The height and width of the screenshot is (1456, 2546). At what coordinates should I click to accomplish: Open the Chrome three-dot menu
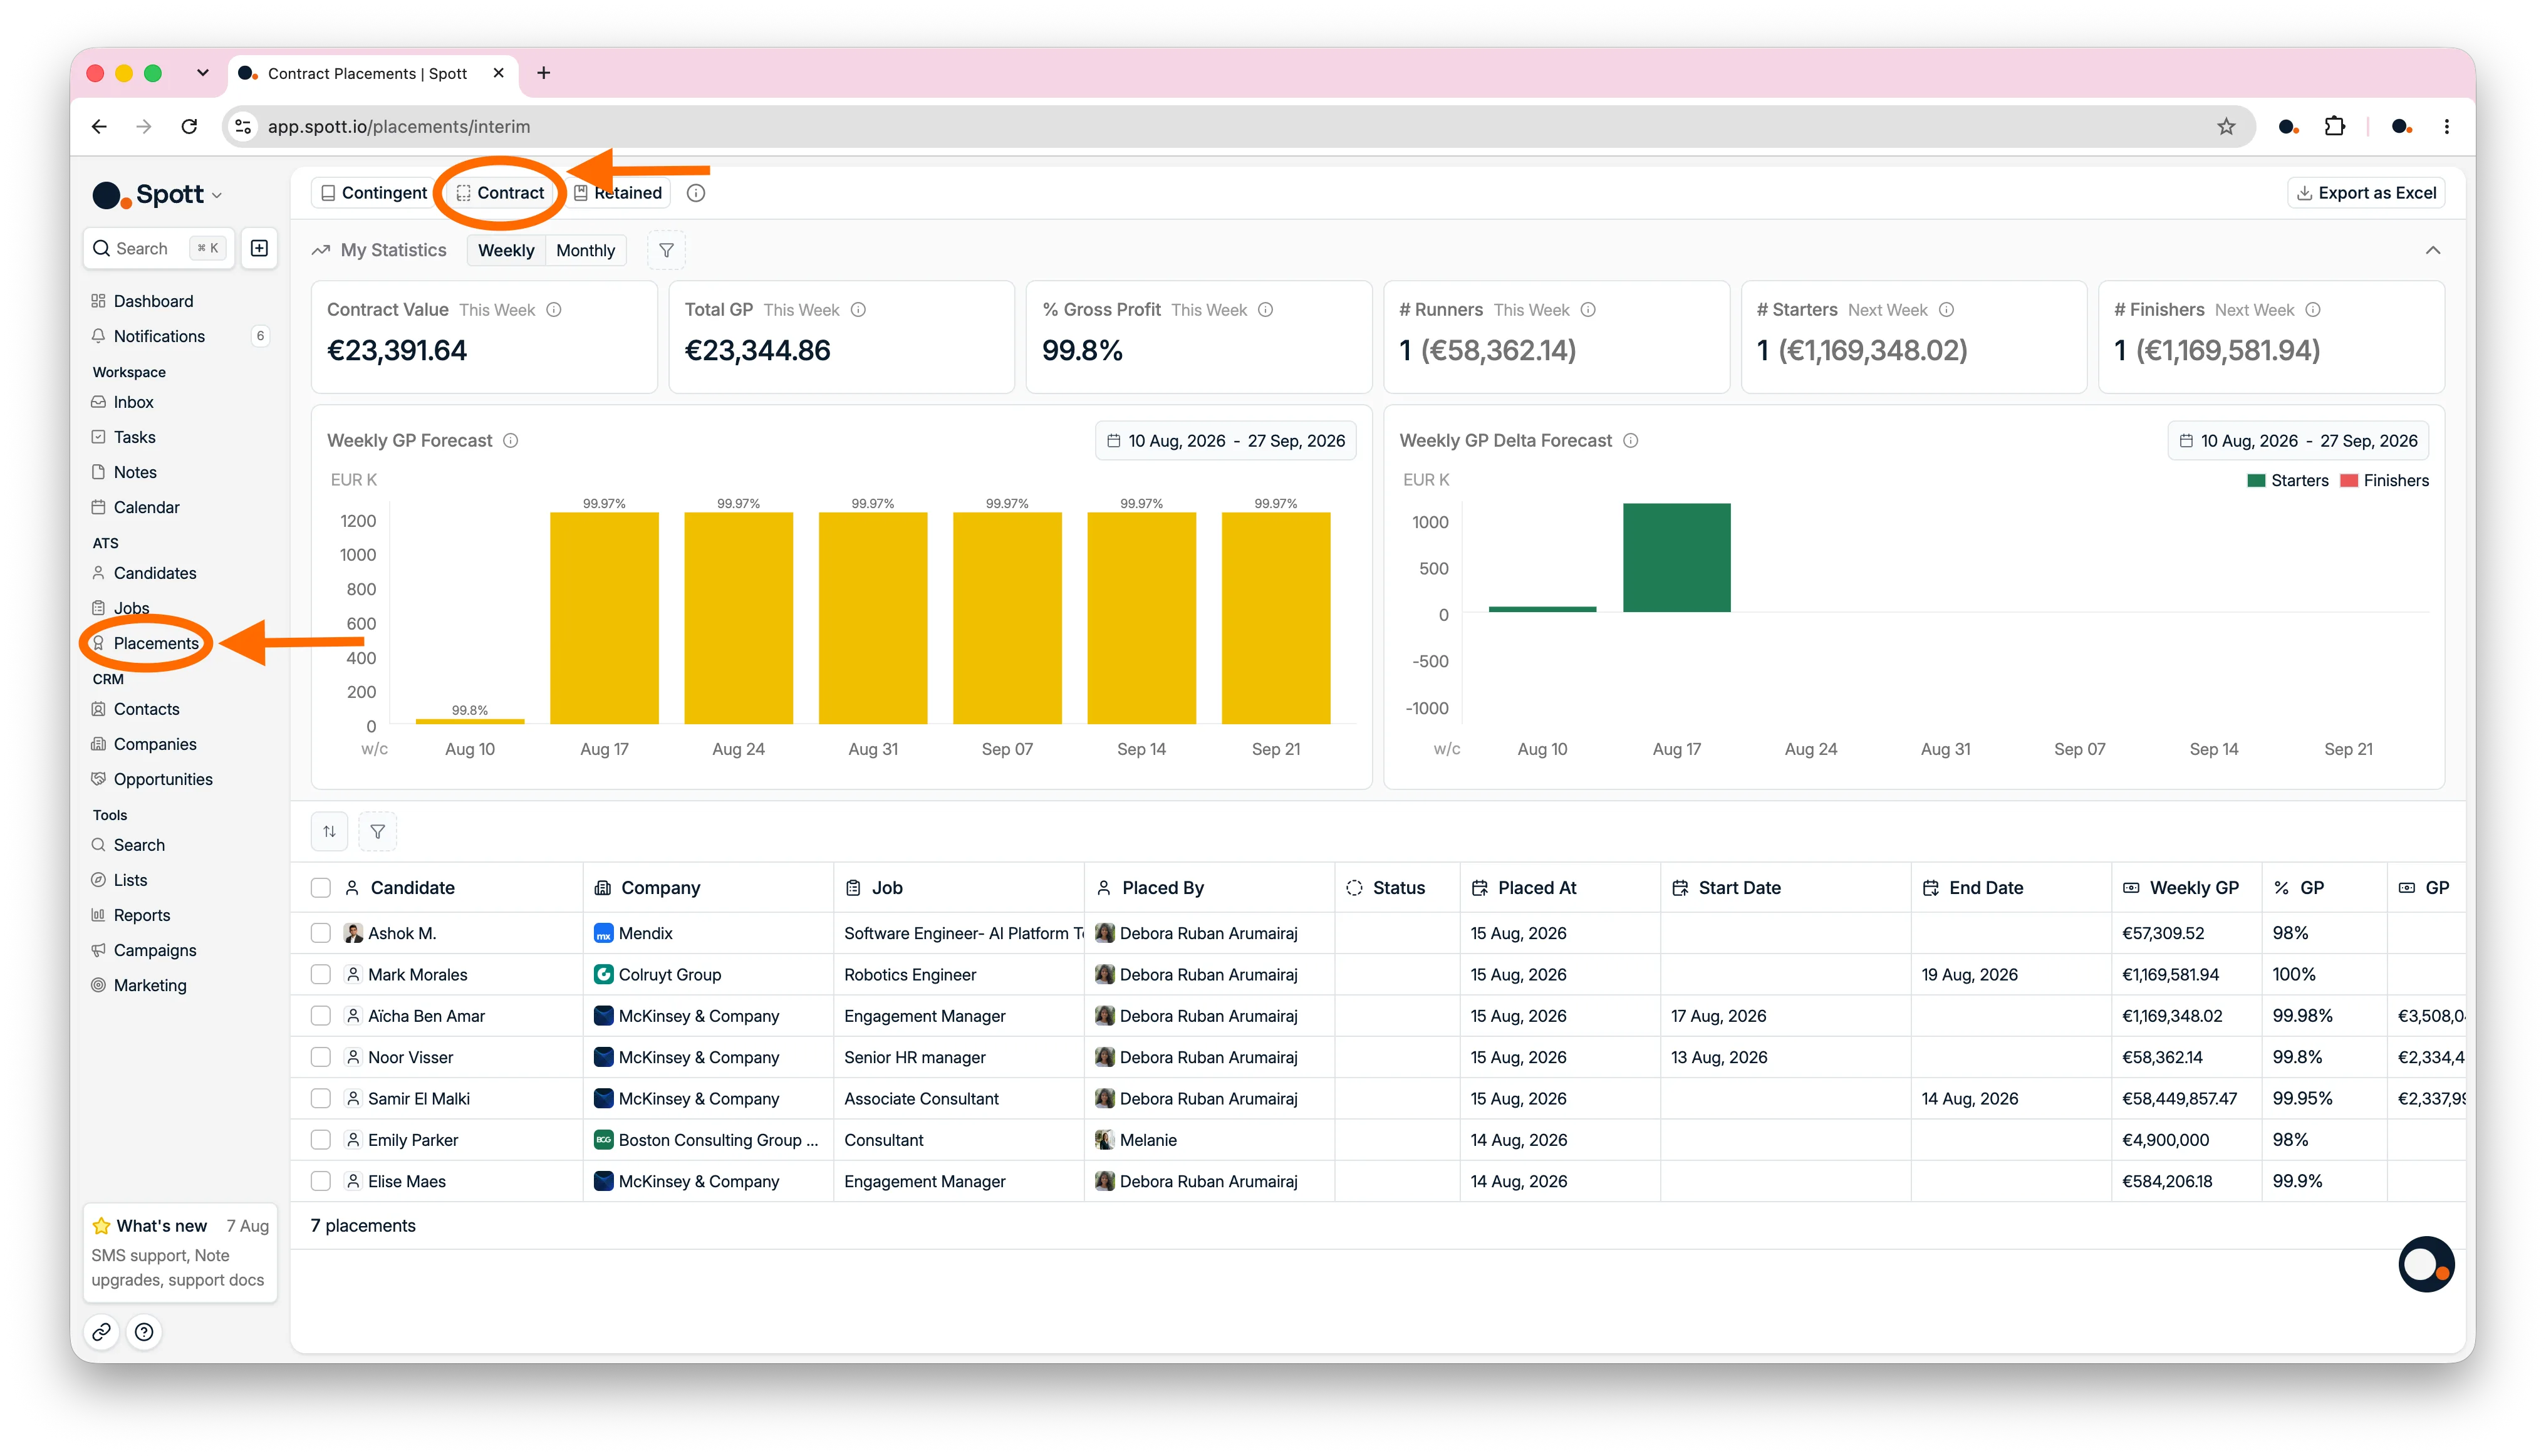click(x=2446, y=127)
